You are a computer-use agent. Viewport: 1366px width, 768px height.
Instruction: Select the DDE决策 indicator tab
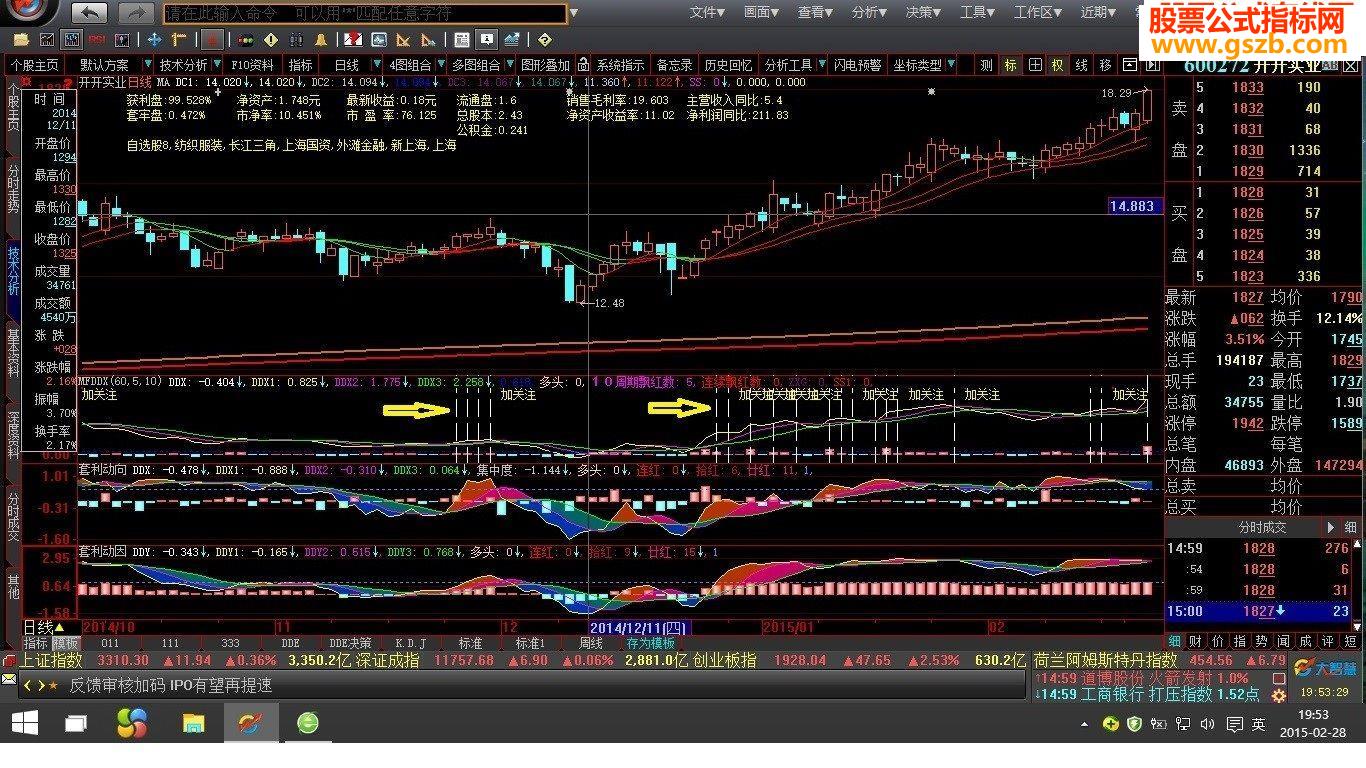351,643
